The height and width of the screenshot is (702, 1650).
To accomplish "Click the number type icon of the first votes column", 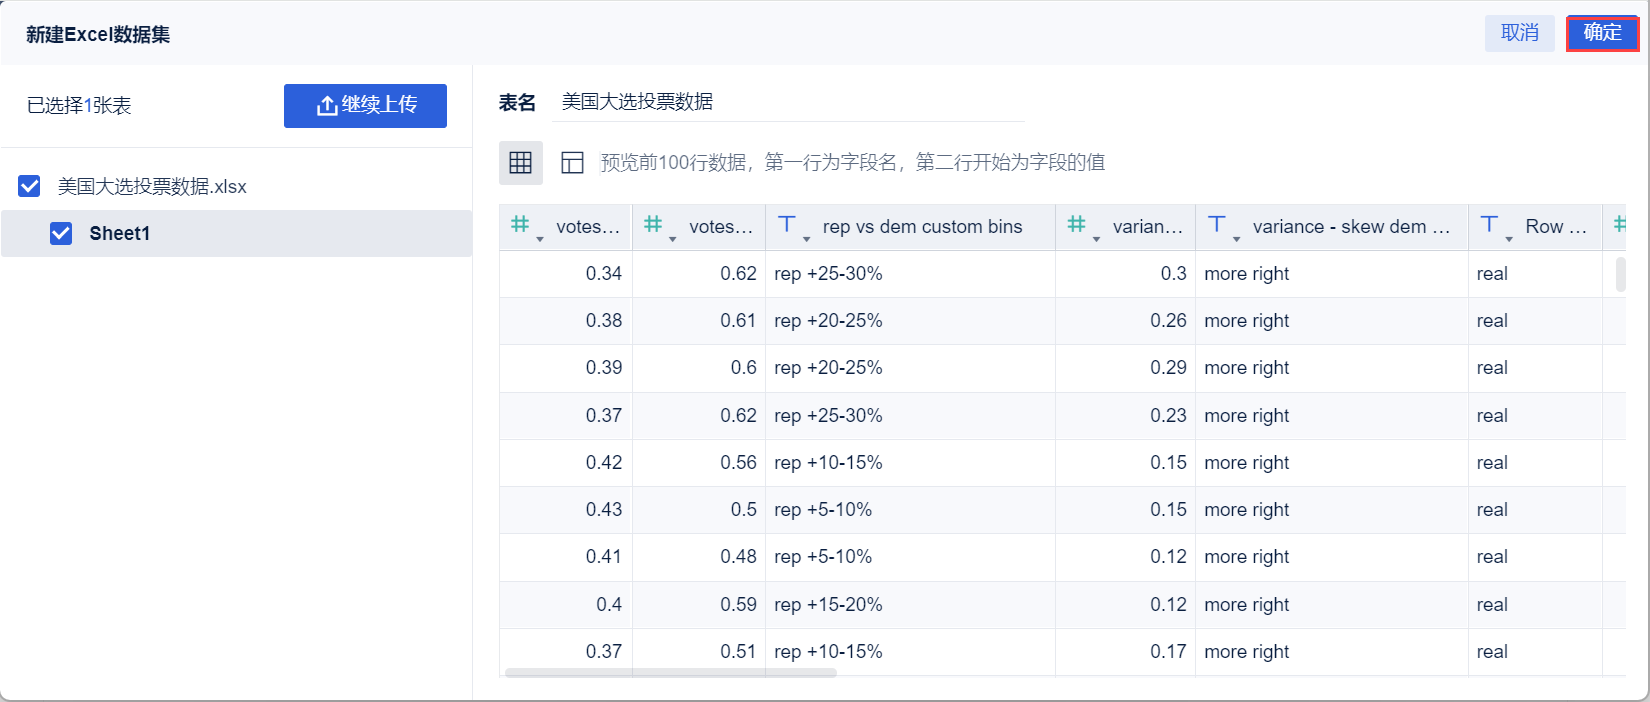I will (520, 225).
